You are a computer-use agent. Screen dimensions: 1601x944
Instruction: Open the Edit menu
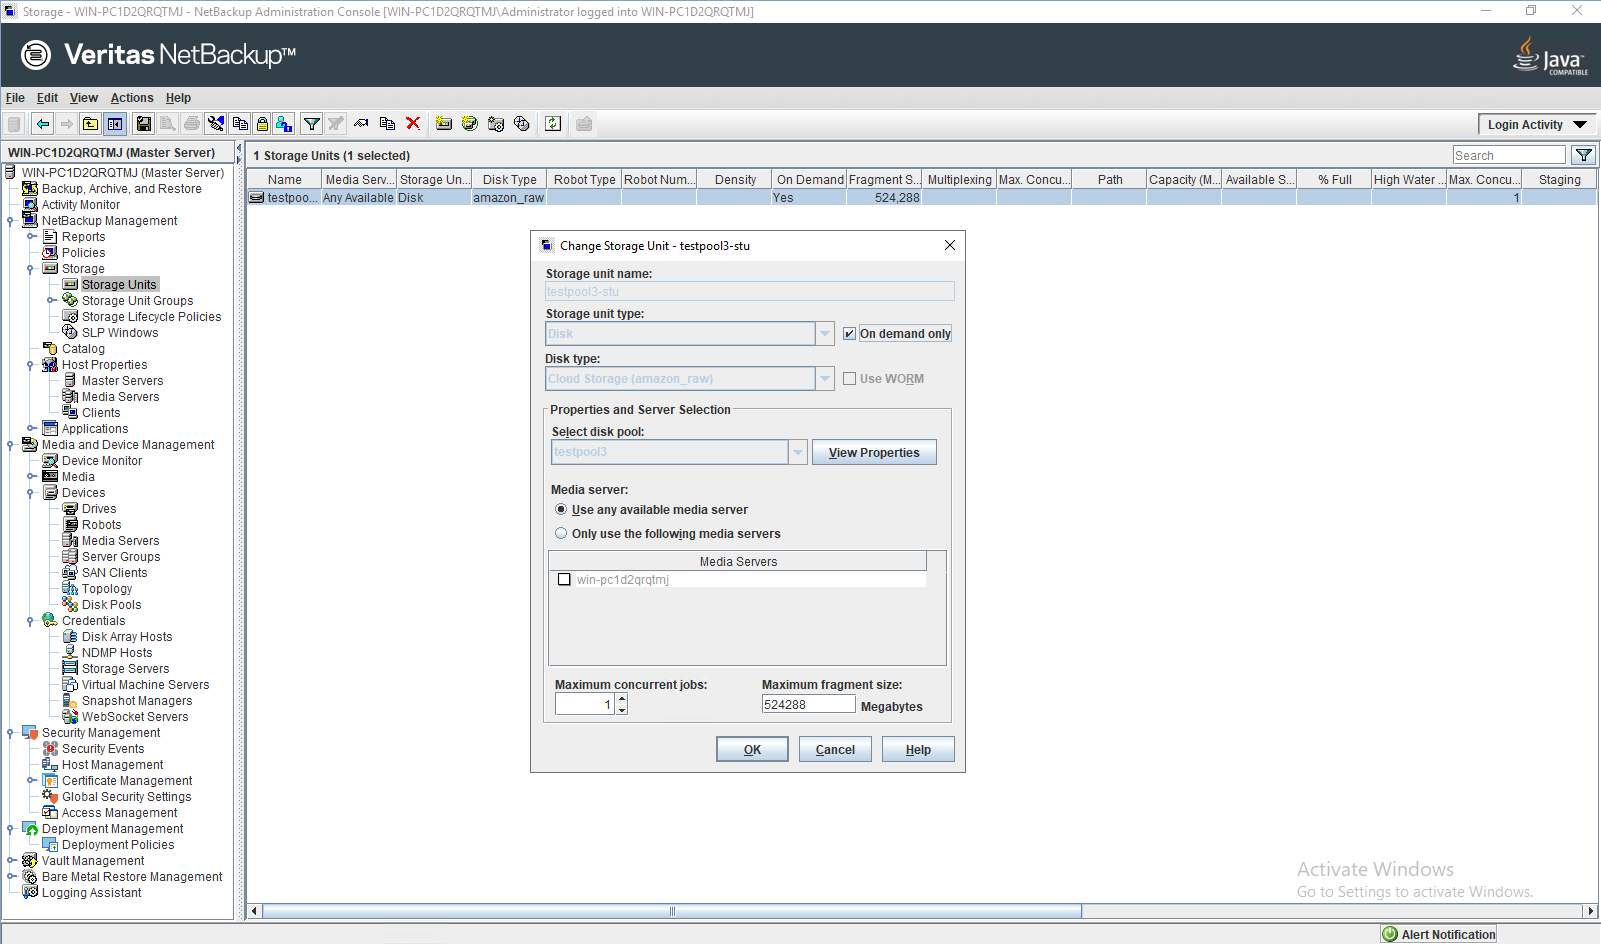click(x=47, y=98)
